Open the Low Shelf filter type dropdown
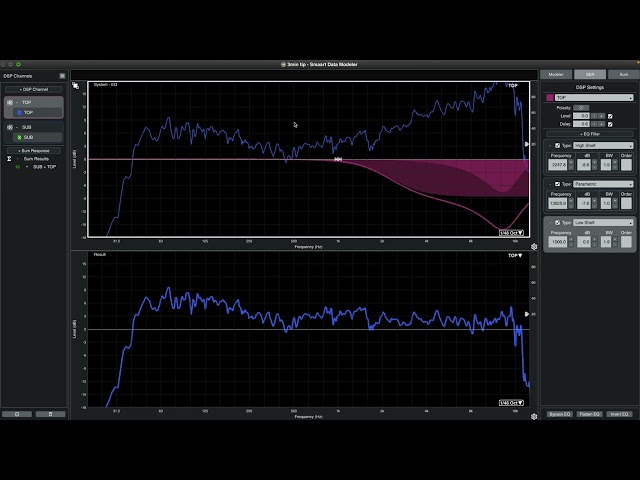This screenshot has width=640, height=480. click(599, 222)
